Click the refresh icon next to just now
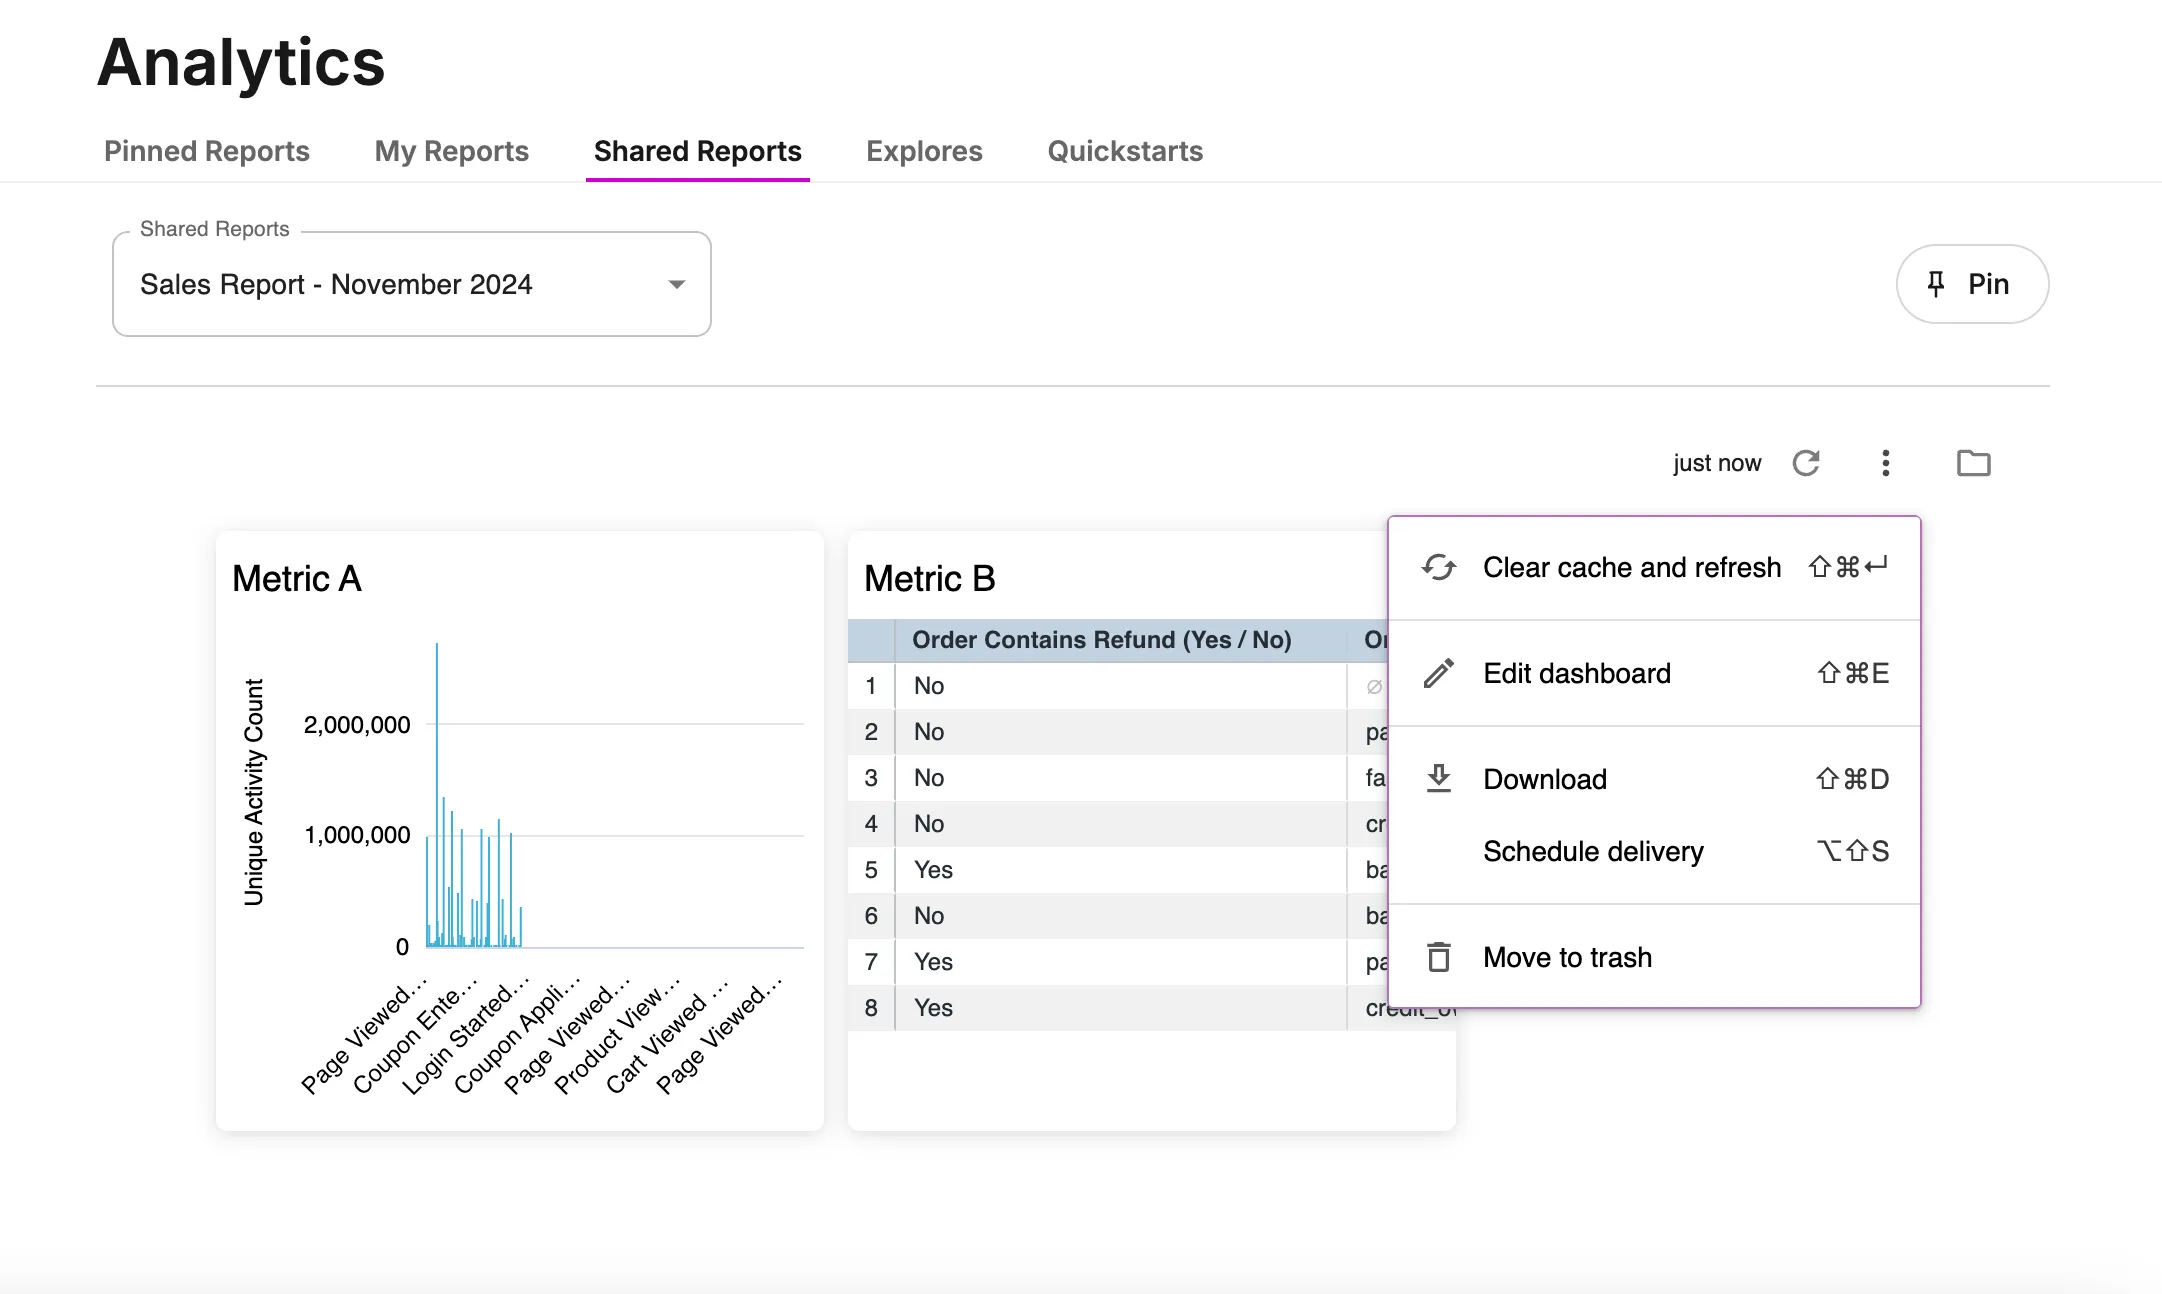Viewport: 2162px width, 1294px height. click(1805, 463)
